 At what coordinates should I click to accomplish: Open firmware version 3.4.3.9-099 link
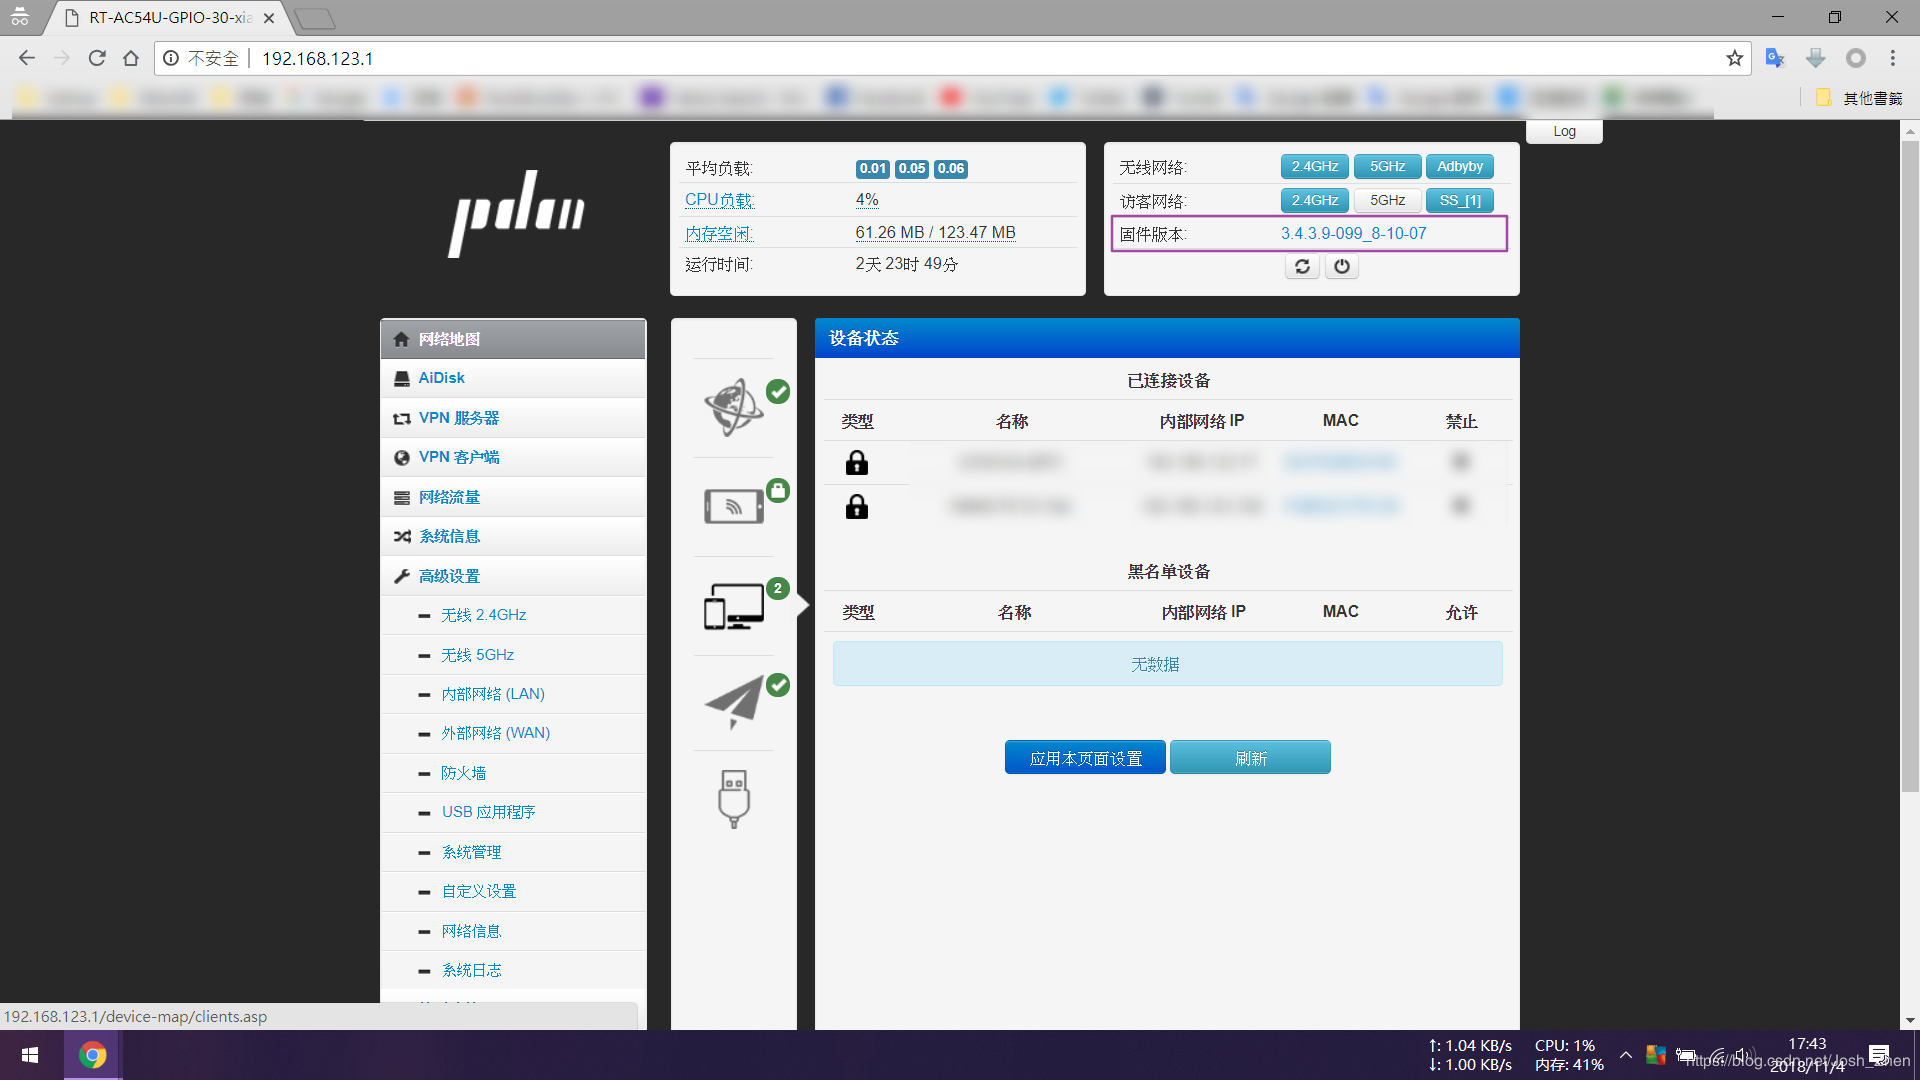click(x=1353, y=234)
